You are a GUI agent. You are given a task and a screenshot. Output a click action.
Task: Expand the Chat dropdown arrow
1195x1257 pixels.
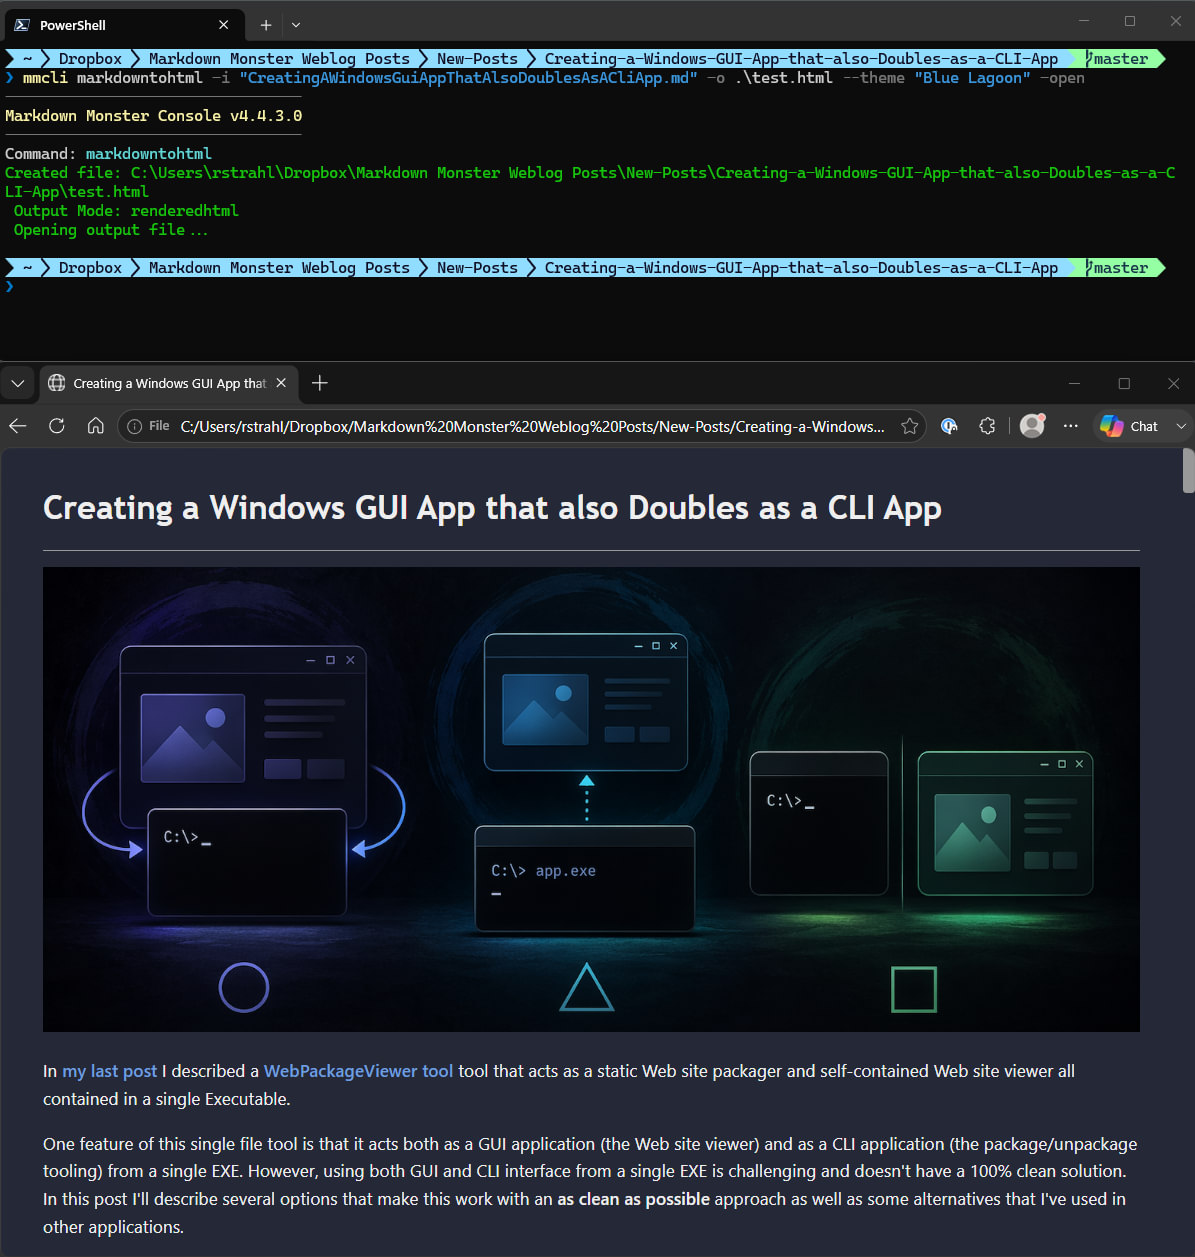point(1181,426)
